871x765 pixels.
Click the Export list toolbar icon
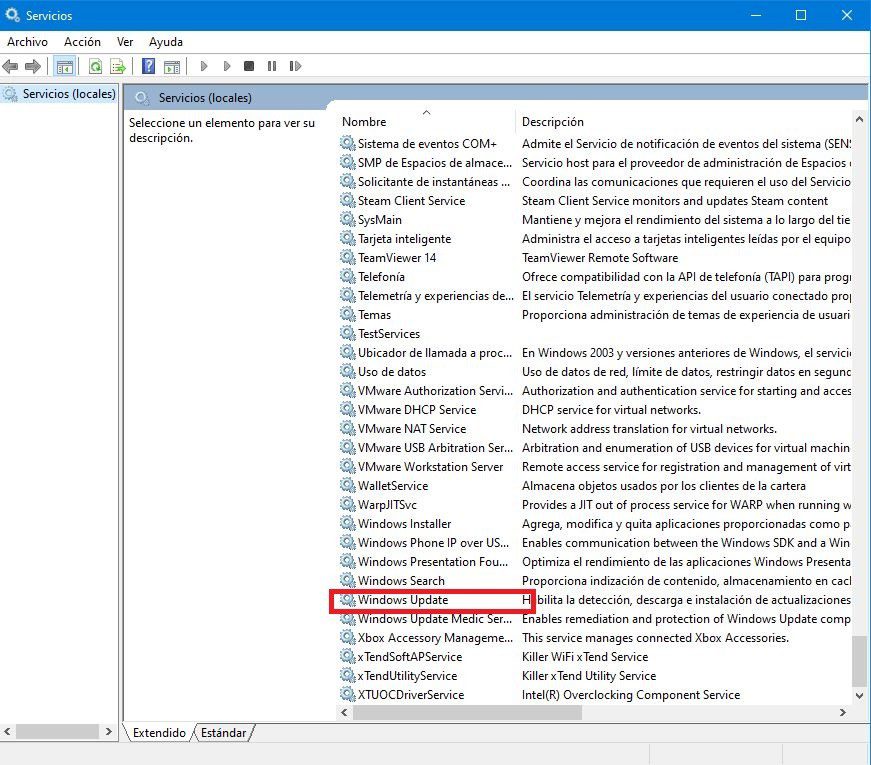118,67
